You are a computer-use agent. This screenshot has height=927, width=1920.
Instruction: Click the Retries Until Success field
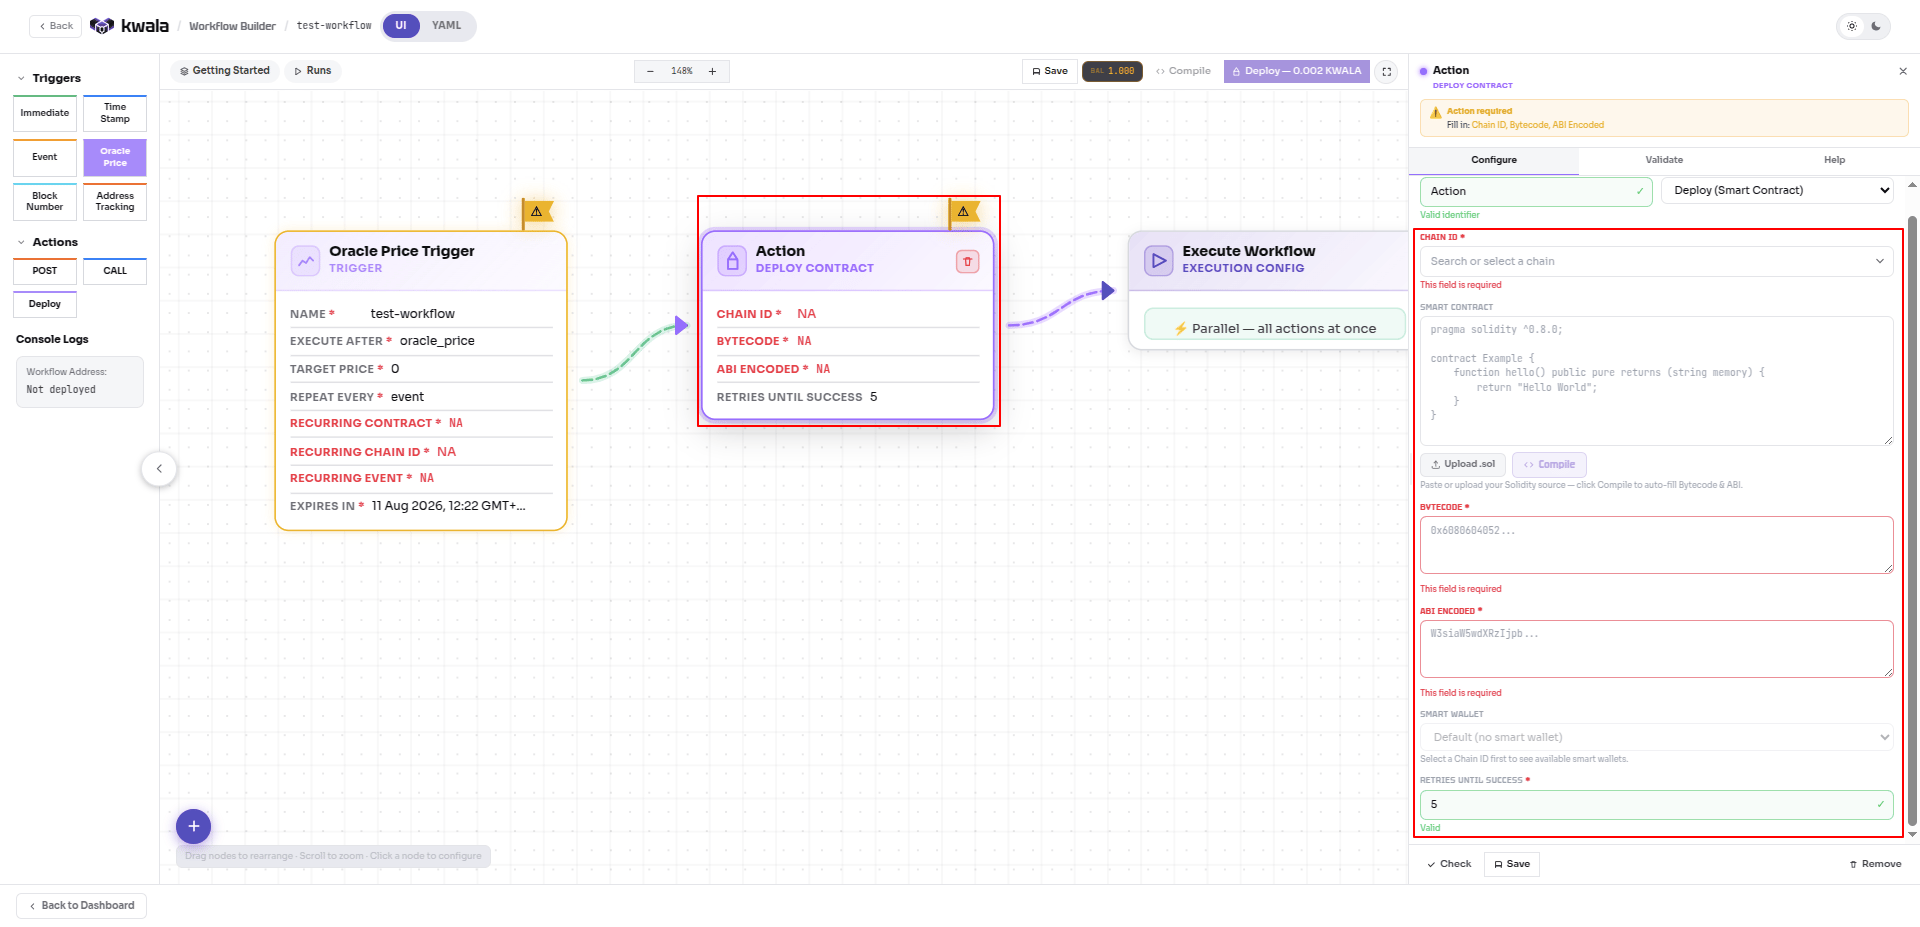click(x=1656, y=804)
